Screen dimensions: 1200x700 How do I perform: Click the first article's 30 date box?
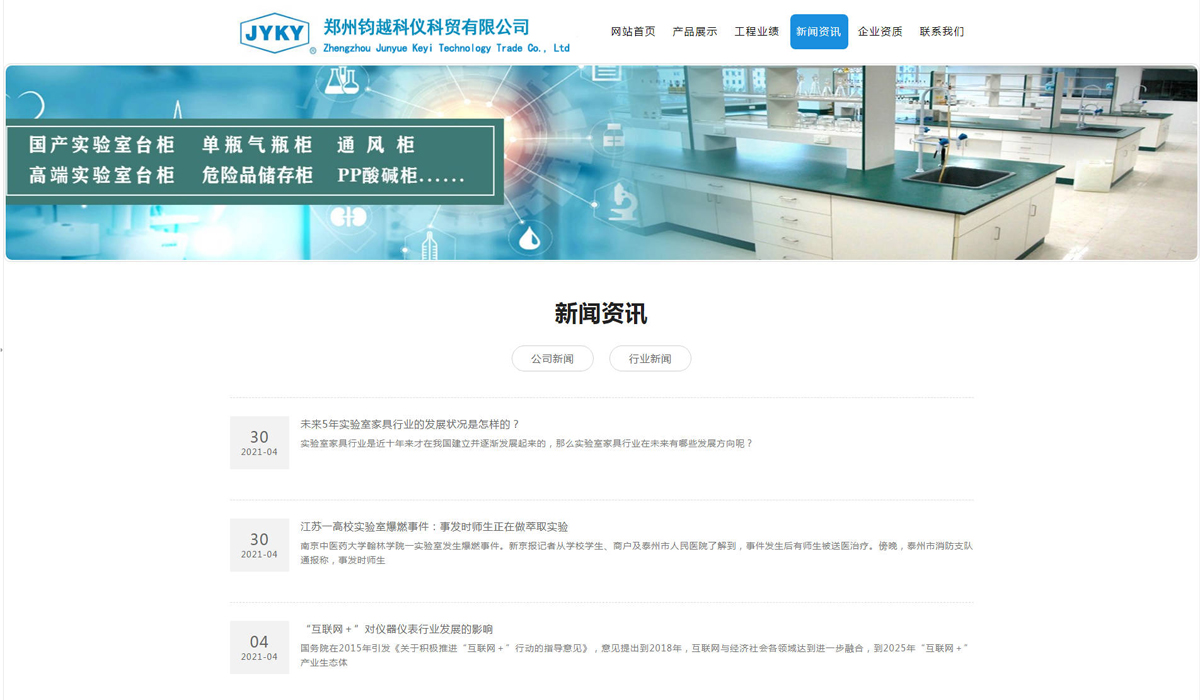tap(259, 442)
